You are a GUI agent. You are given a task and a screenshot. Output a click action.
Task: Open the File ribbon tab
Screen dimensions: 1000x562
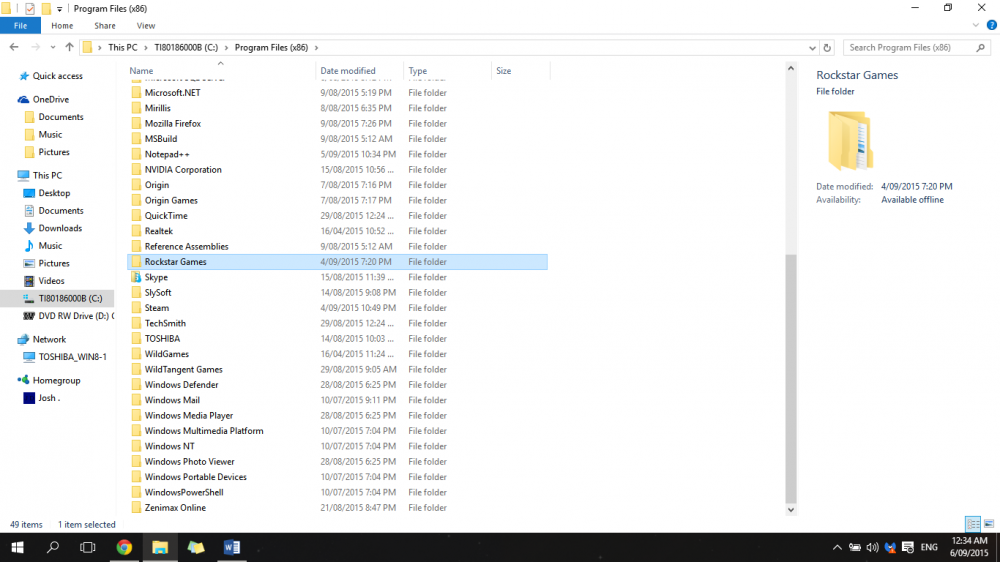click(x=20, y=26)
